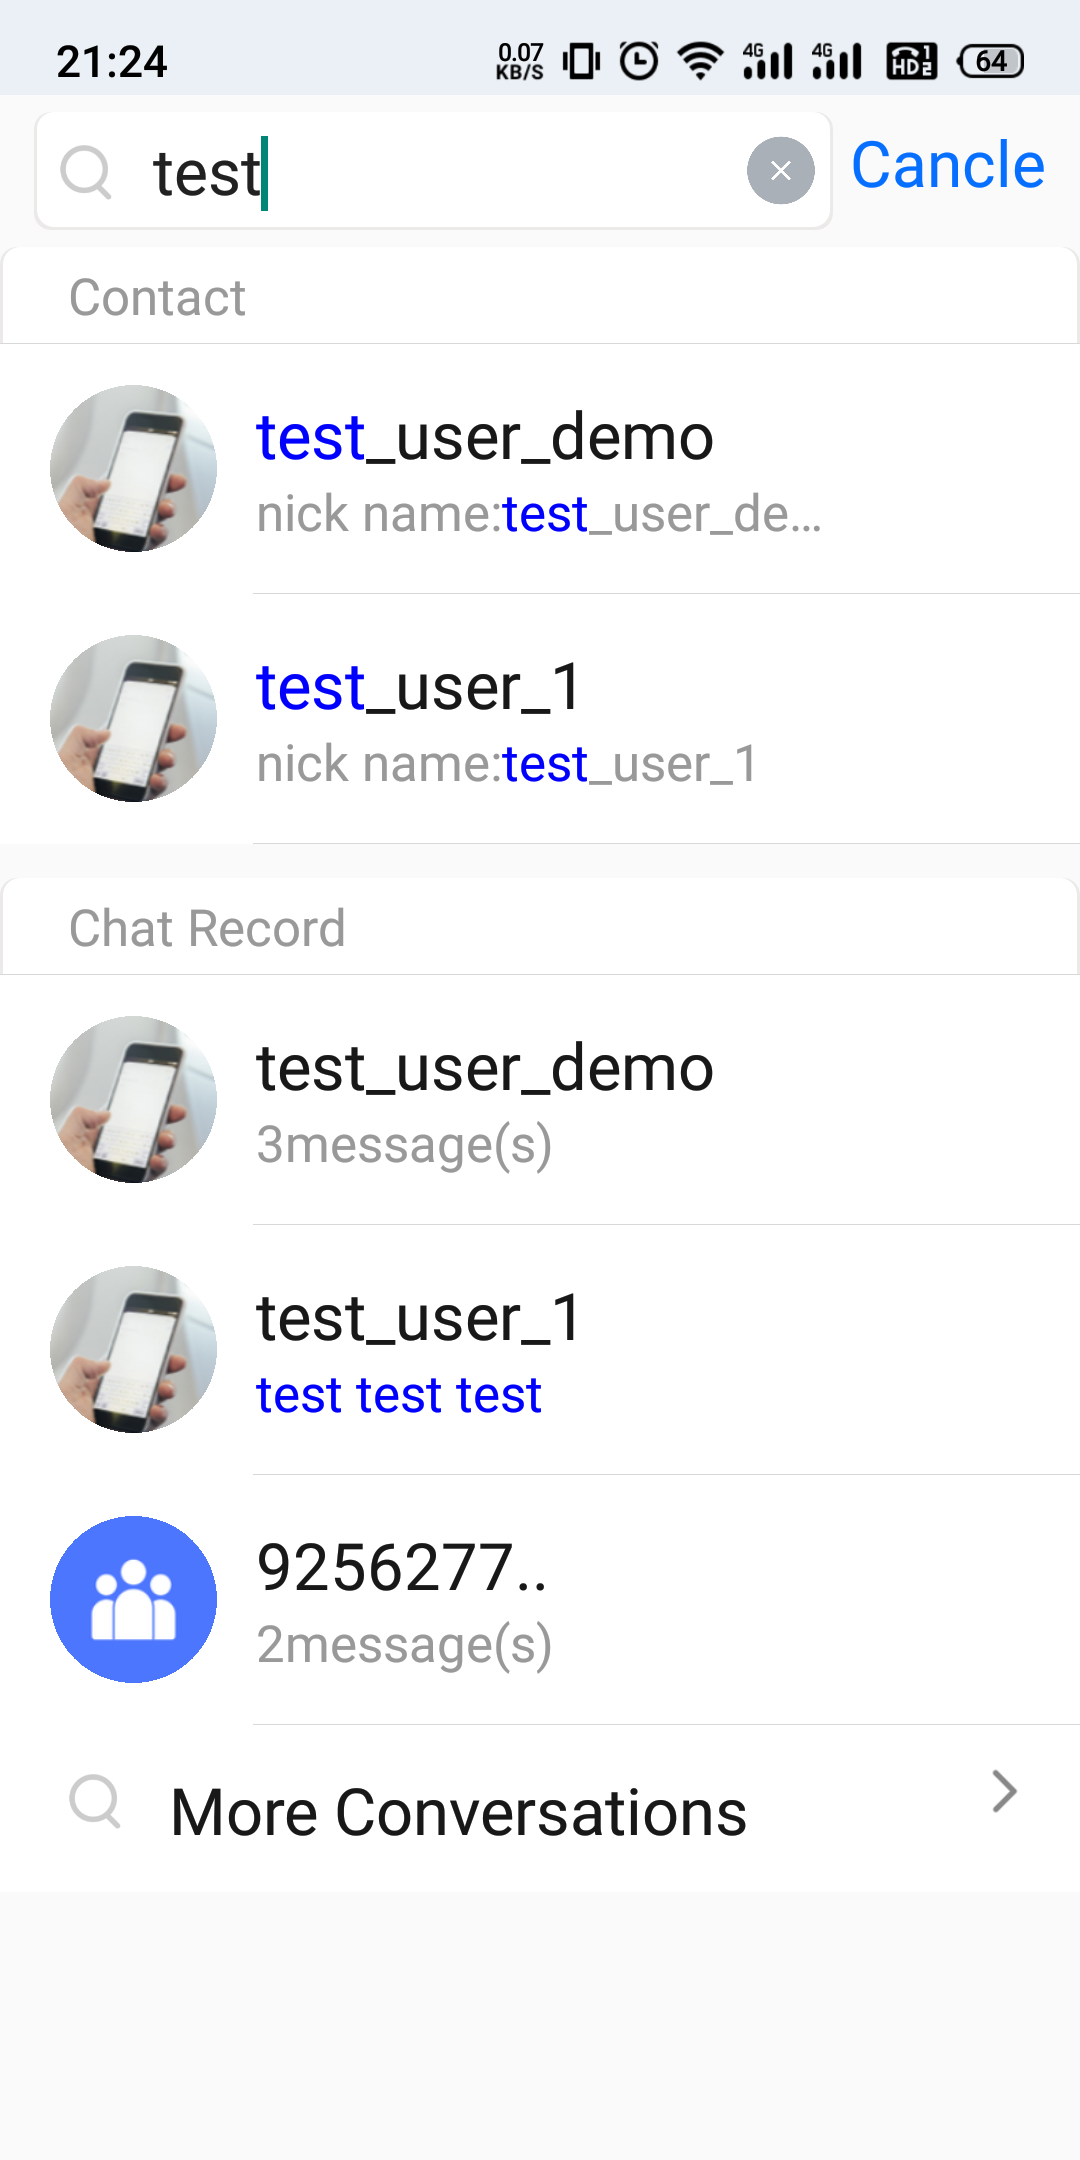Open group 9256277.. with 2message(s)
Image resolution: width=1080 pixels, height=2160 pixels.
pos(540,1600)
